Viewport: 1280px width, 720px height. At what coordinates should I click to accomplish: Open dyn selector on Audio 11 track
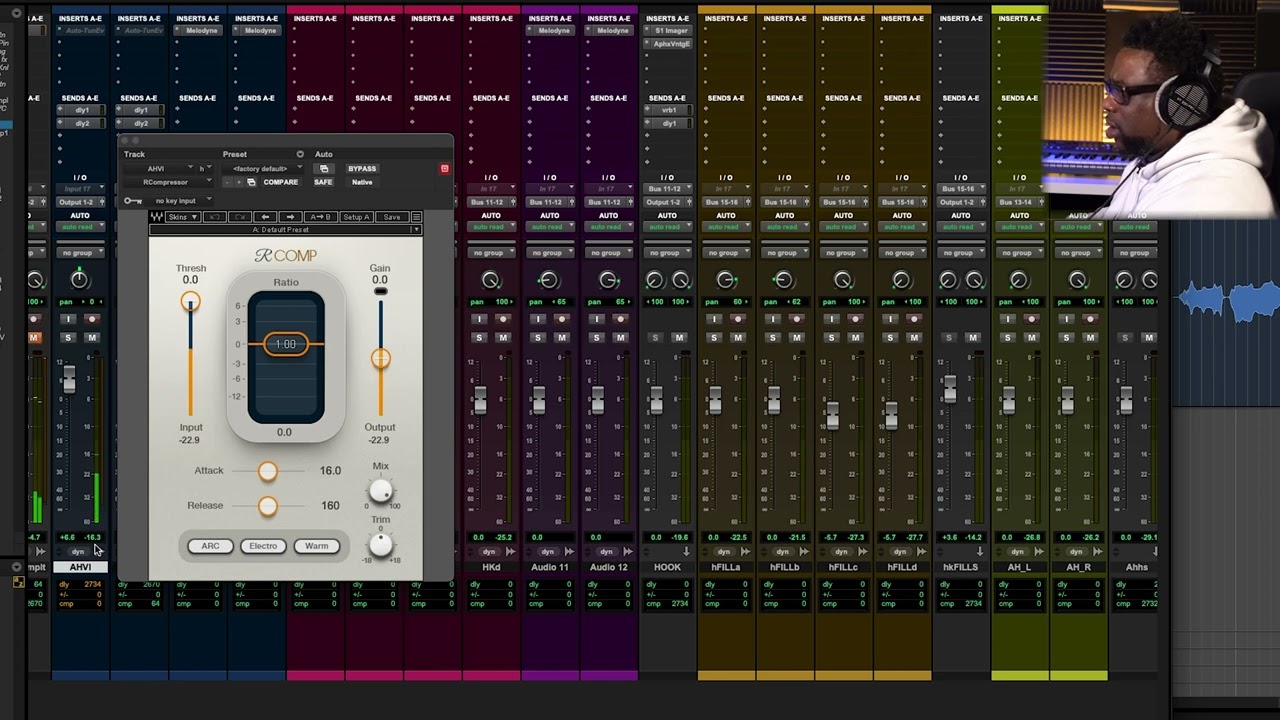pos(548,551)
